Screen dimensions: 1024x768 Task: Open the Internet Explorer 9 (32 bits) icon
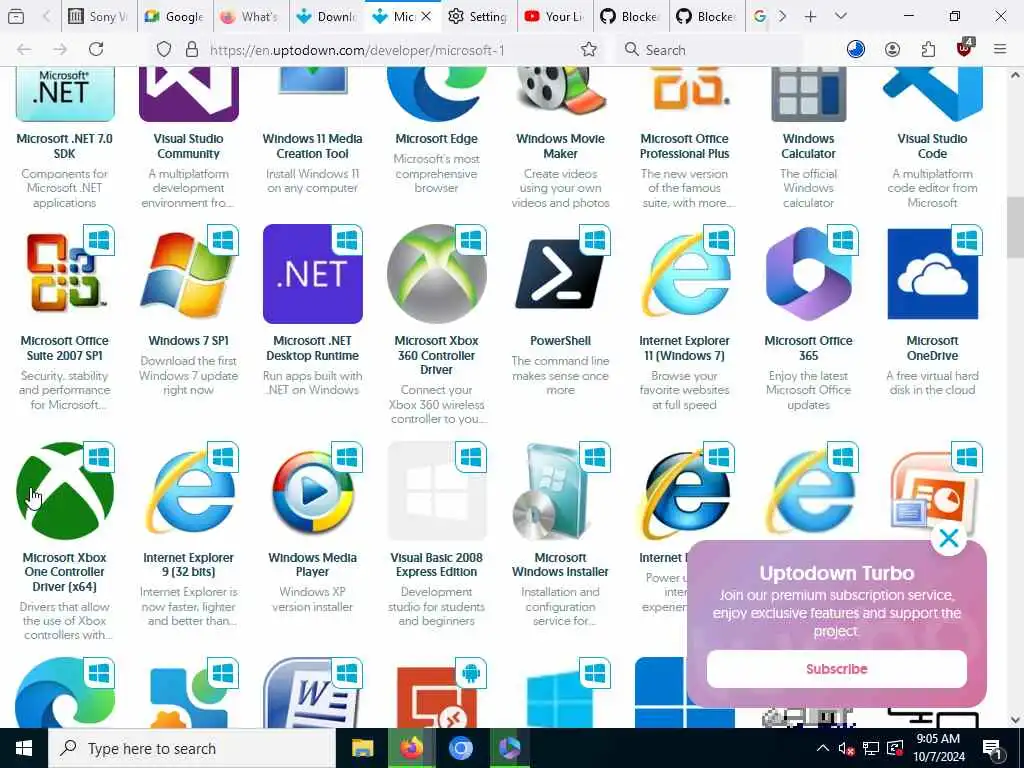pyautogui.click(x=189, y=490)
